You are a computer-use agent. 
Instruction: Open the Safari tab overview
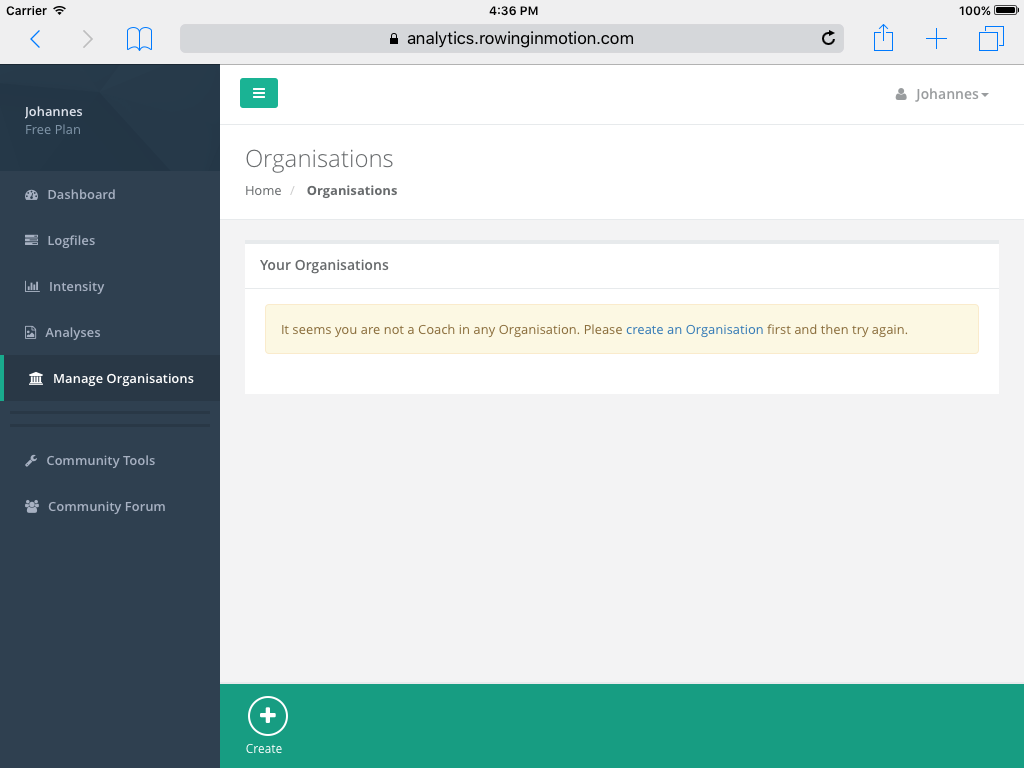click(991, 38)
